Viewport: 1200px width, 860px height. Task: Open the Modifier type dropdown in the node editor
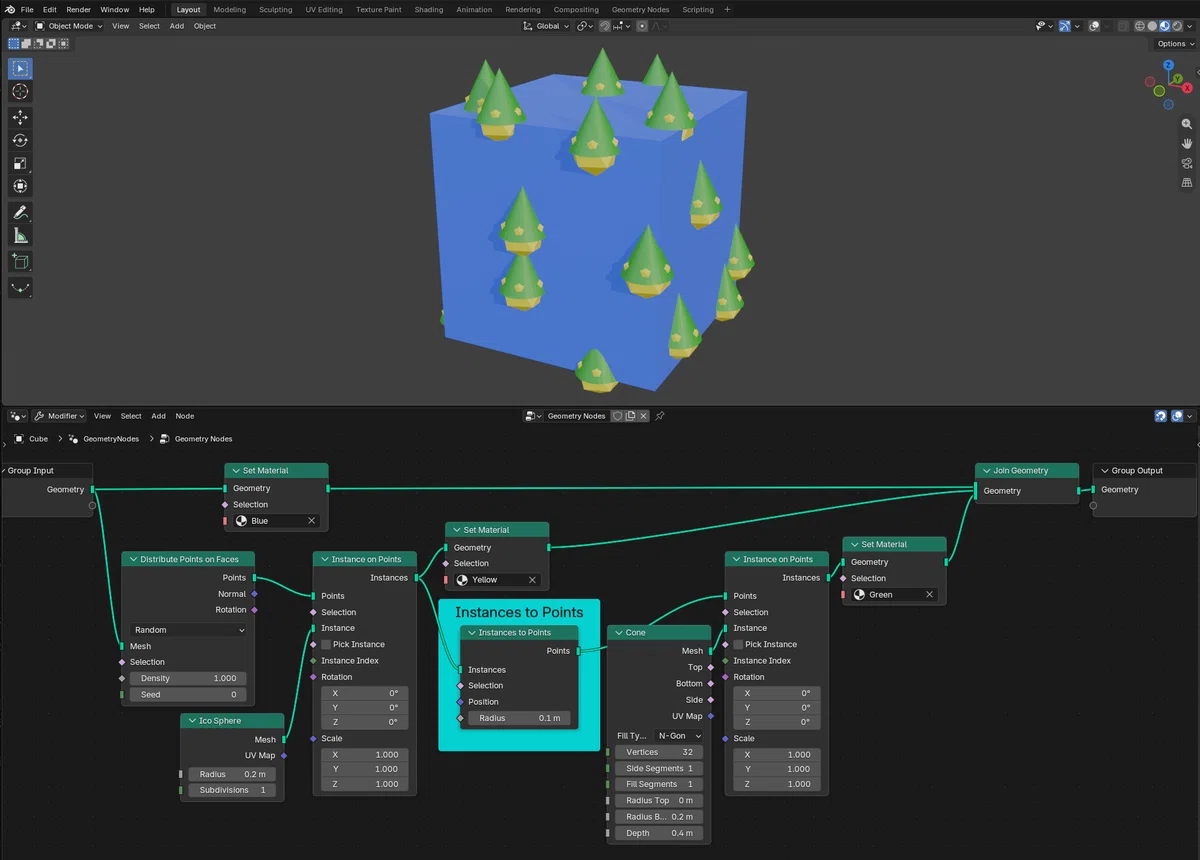pyautogui.click(x=60, y=416)
